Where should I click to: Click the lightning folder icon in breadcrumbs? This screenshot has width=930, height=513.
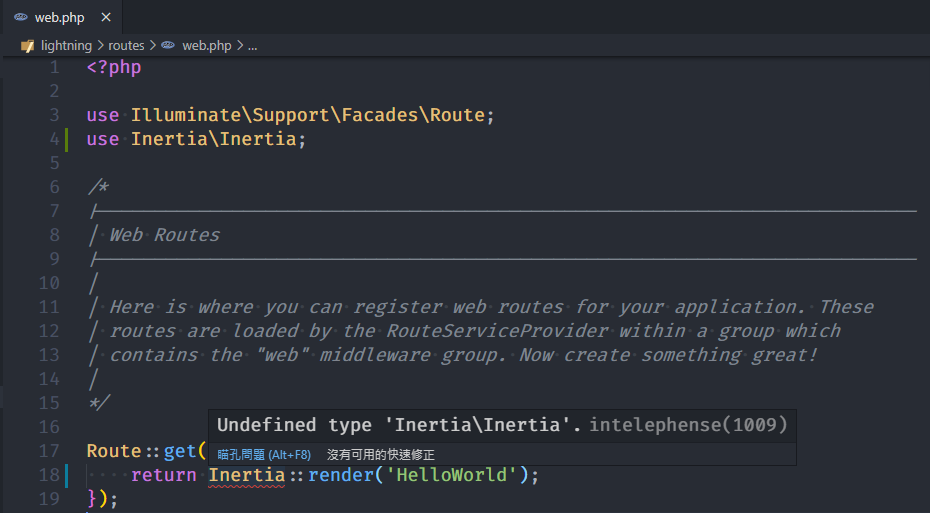click(x=28, y=46)
